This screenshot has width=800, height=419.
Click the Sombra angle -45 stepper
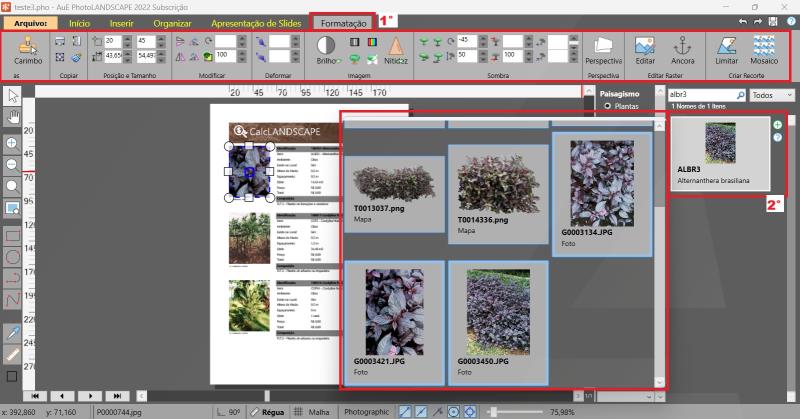point(482,41)
